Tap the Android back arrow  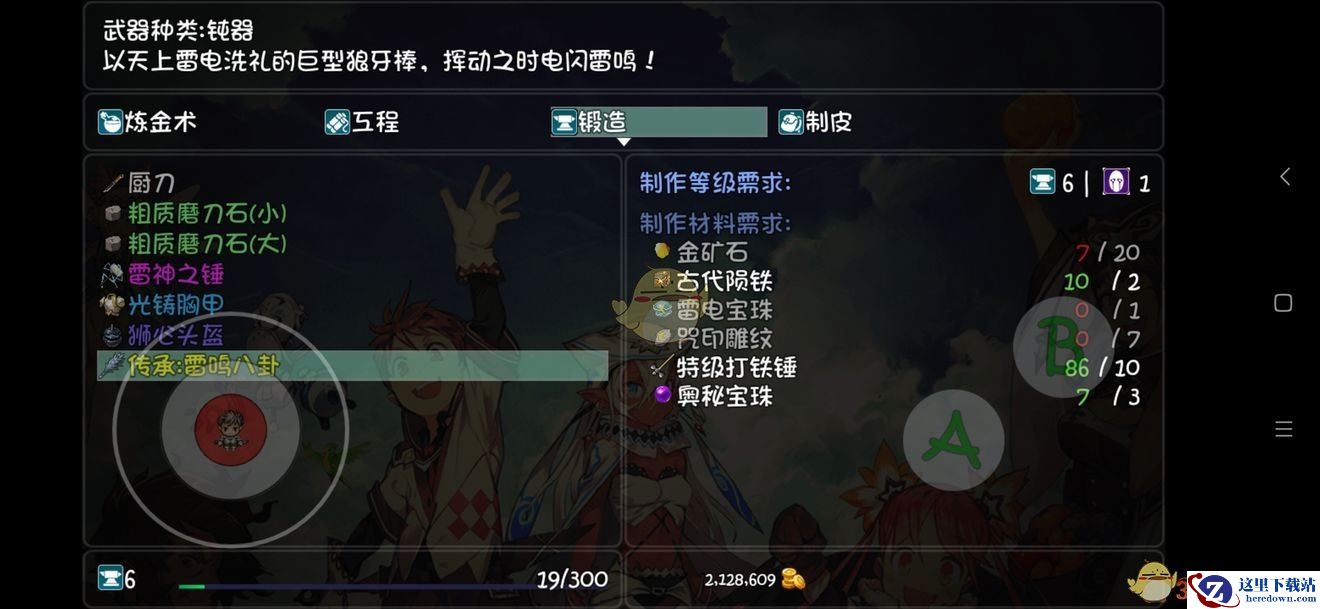click(x=1284, y=177)
